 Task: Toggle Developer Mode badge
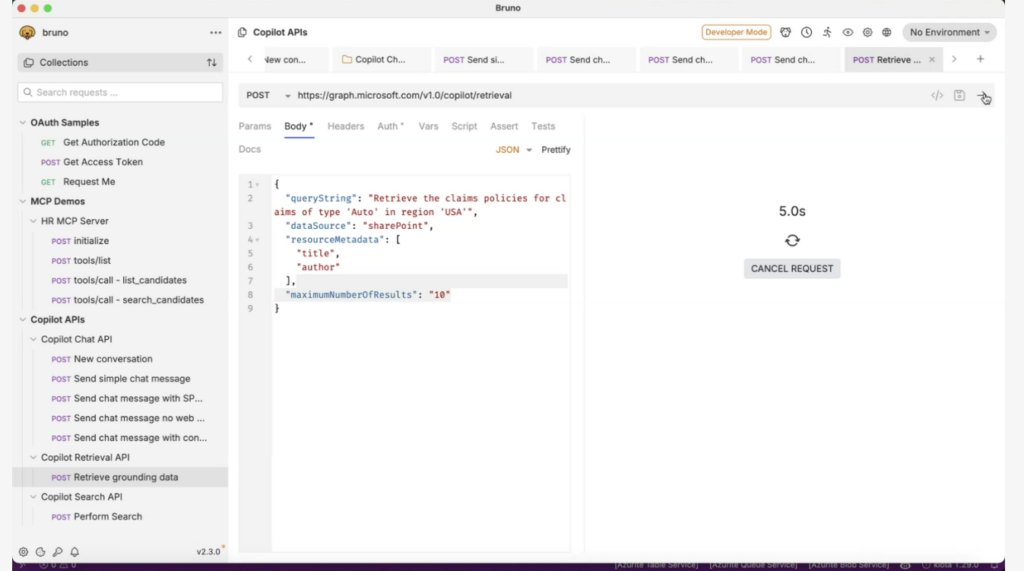click(736, 32)
